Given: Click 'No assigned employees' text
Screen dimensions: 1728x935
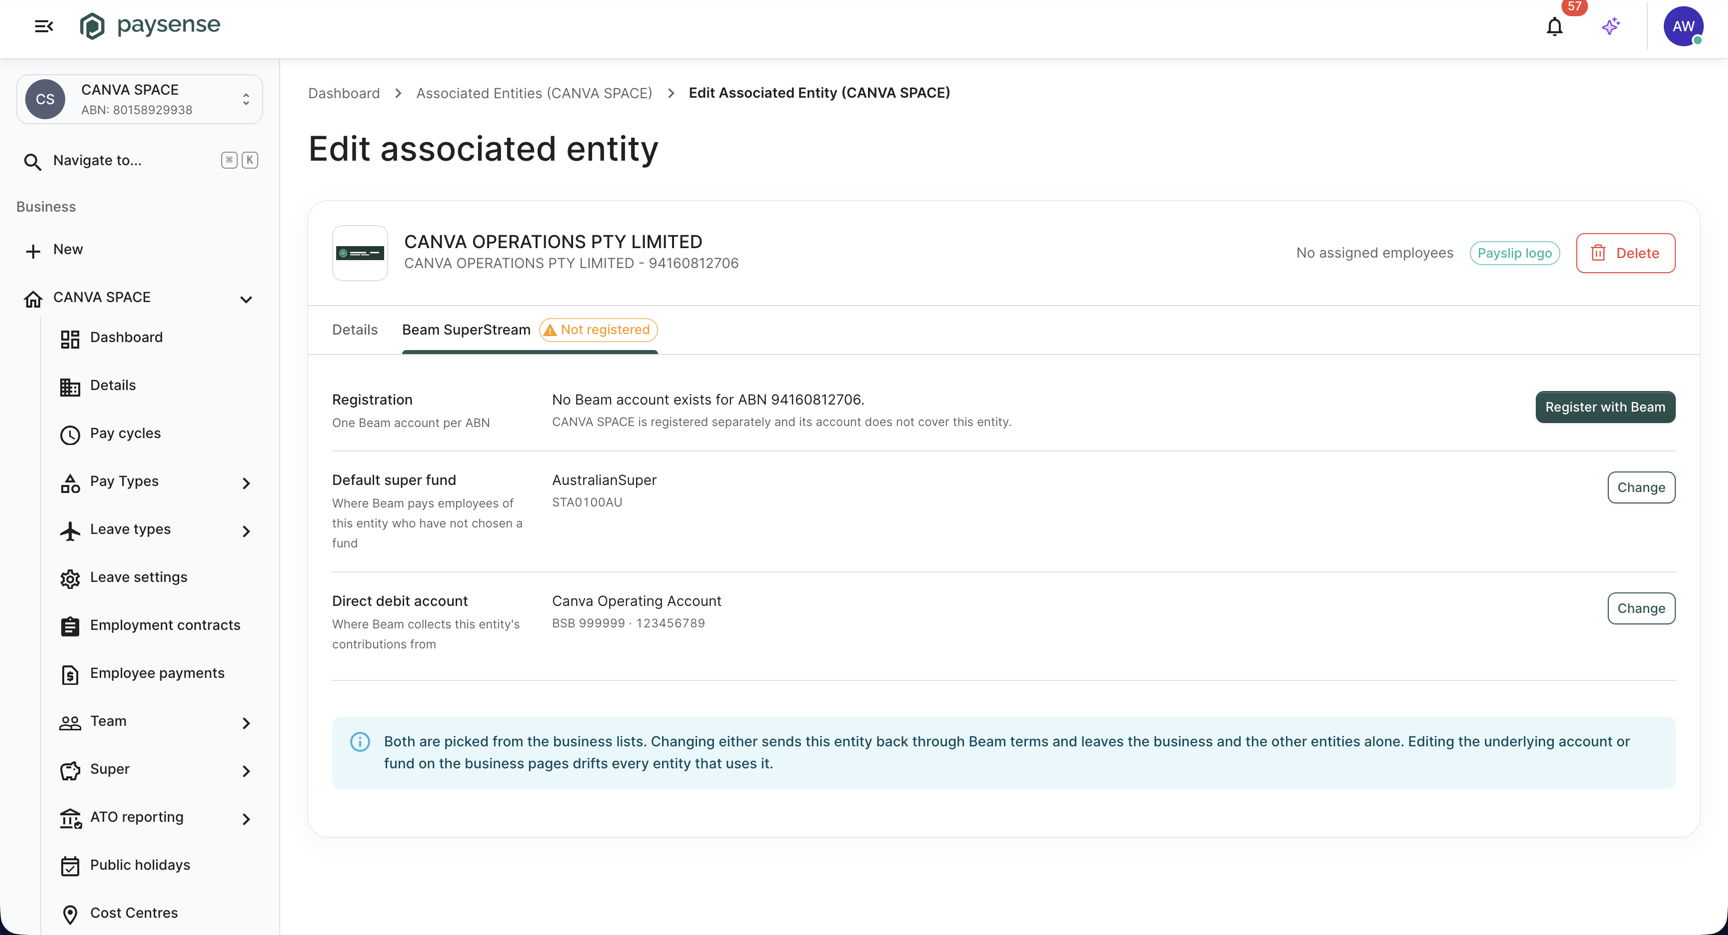Looking at the screenshot, I should coord(1374,253).
